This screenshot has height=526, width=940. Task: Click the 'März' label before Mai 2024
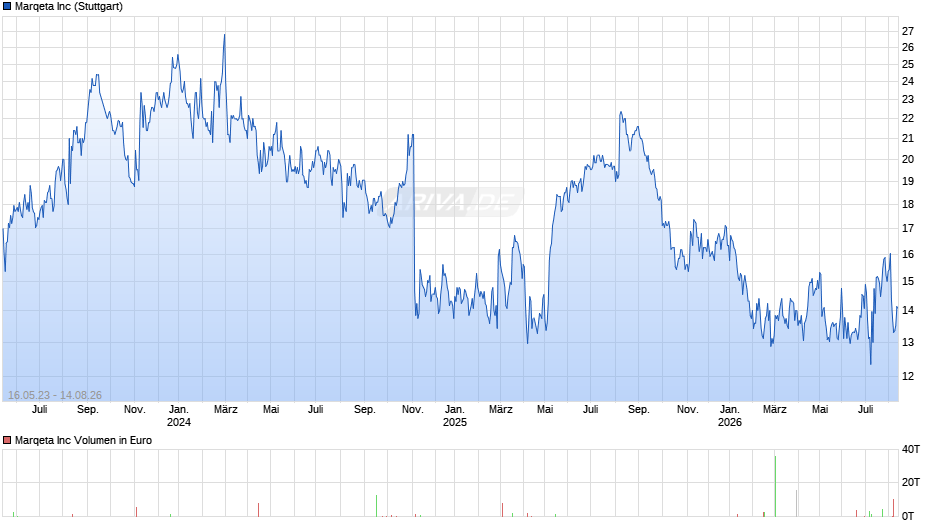tap(225, 409)
